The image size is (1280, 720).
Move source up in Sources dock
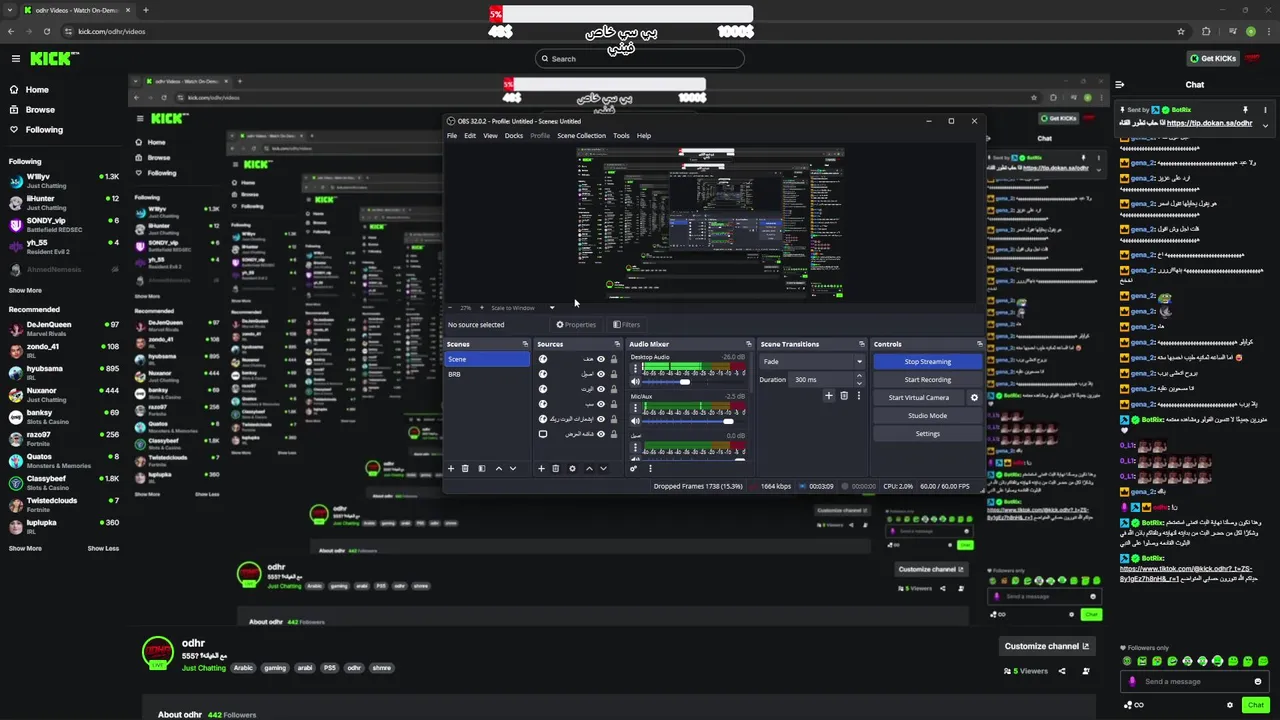pos(589,468)
